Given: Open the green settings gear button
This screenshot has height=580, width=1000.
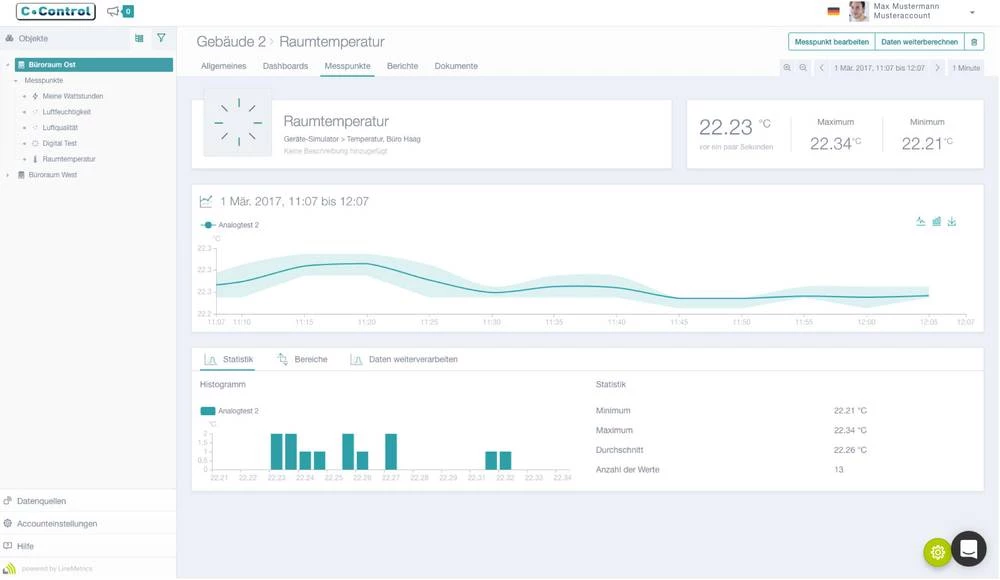Looking at the screenshot, I should pos(937,552).
